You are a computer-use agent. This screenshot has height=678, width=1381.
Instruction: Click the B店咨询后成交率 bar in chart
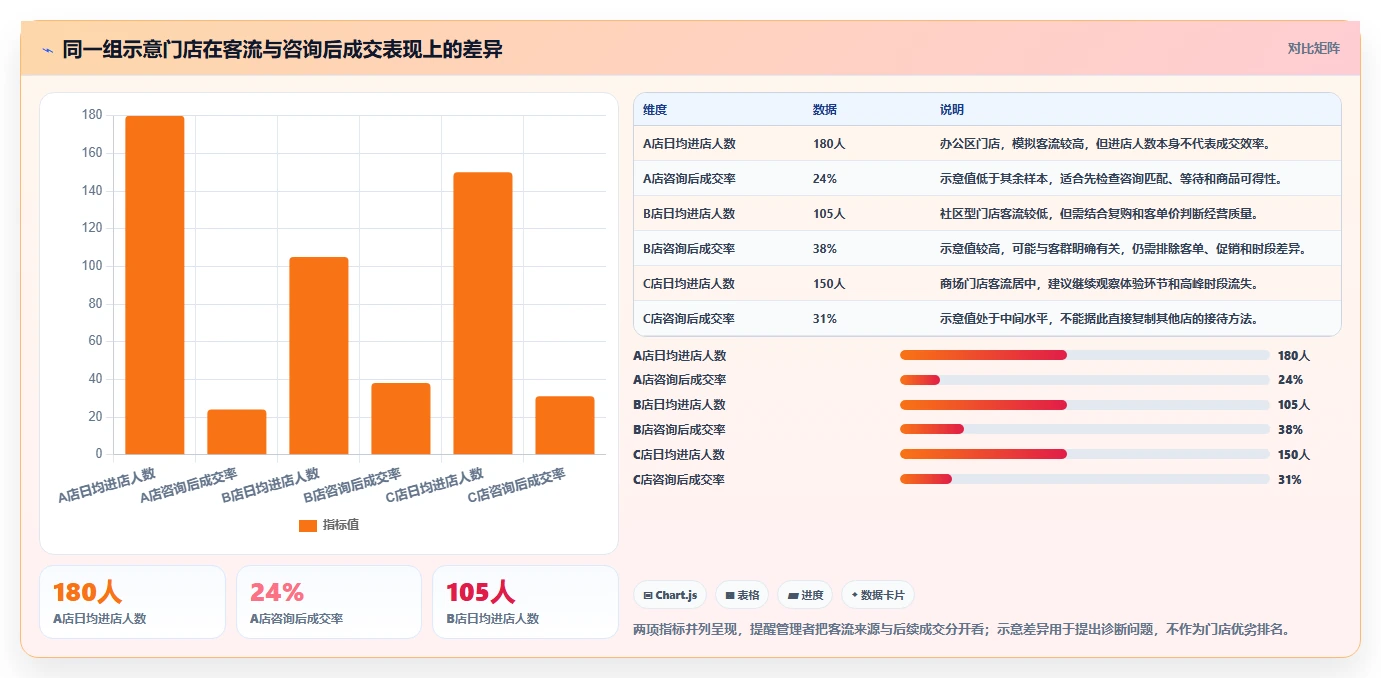[x=401, y=419]
